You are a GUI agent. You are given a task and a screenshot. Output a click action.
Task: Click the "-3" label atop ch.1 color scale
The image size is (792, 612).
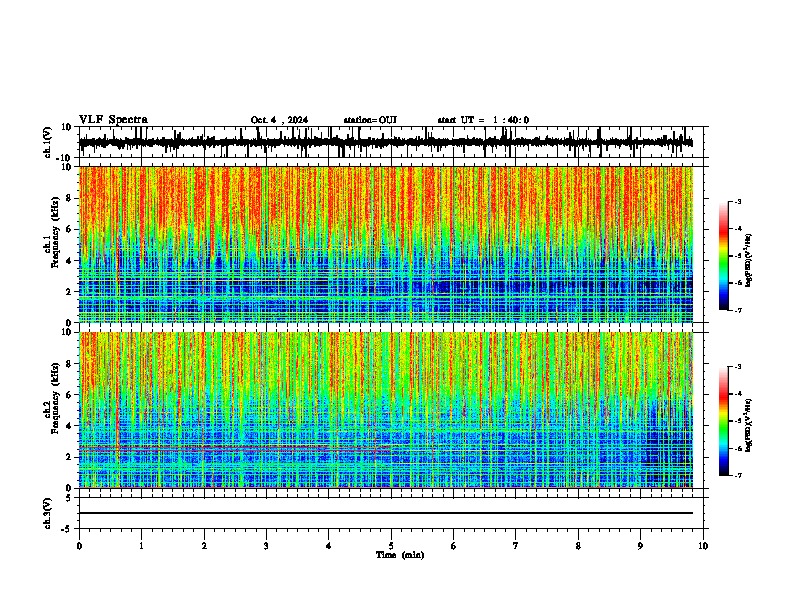[x=737, y=201]
